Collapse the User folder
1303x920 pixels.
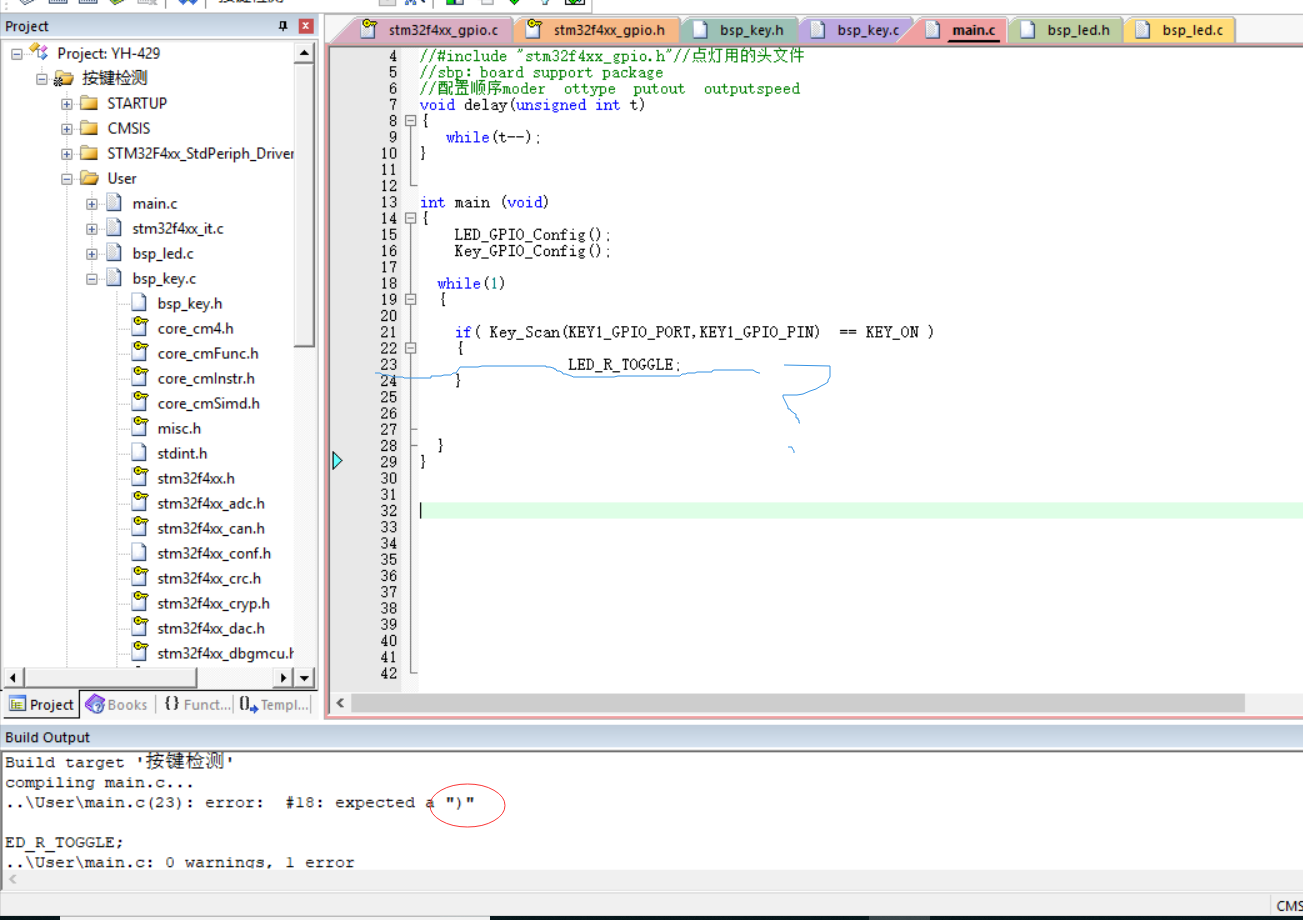tap(67, 178)
